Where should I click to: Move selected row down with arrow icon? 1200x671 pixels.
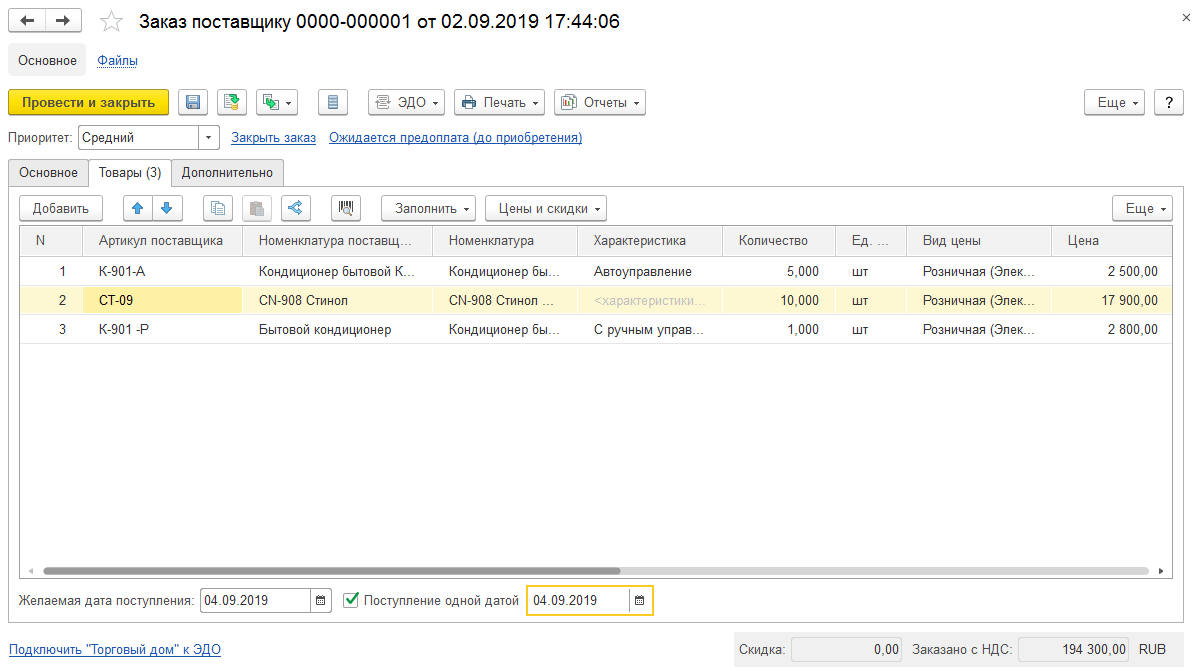point(166,208)
